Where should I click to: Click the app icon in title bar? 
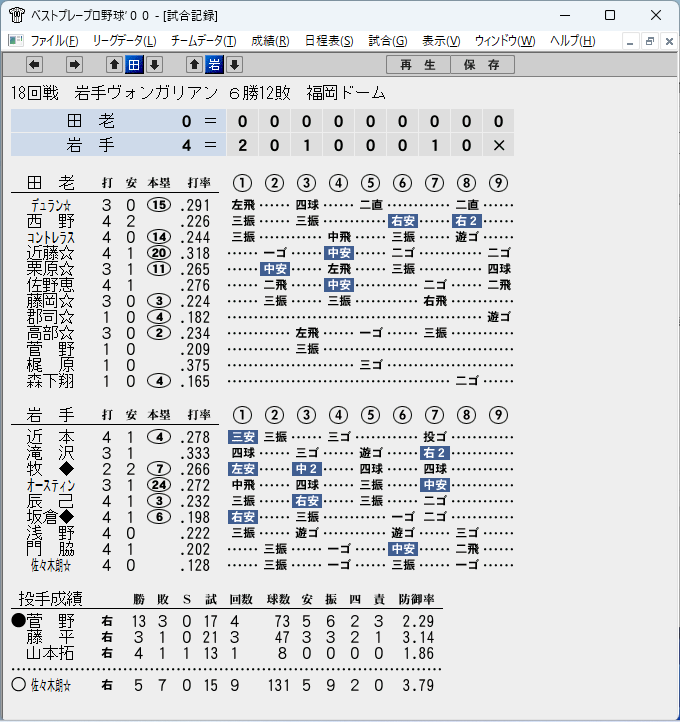17,15
